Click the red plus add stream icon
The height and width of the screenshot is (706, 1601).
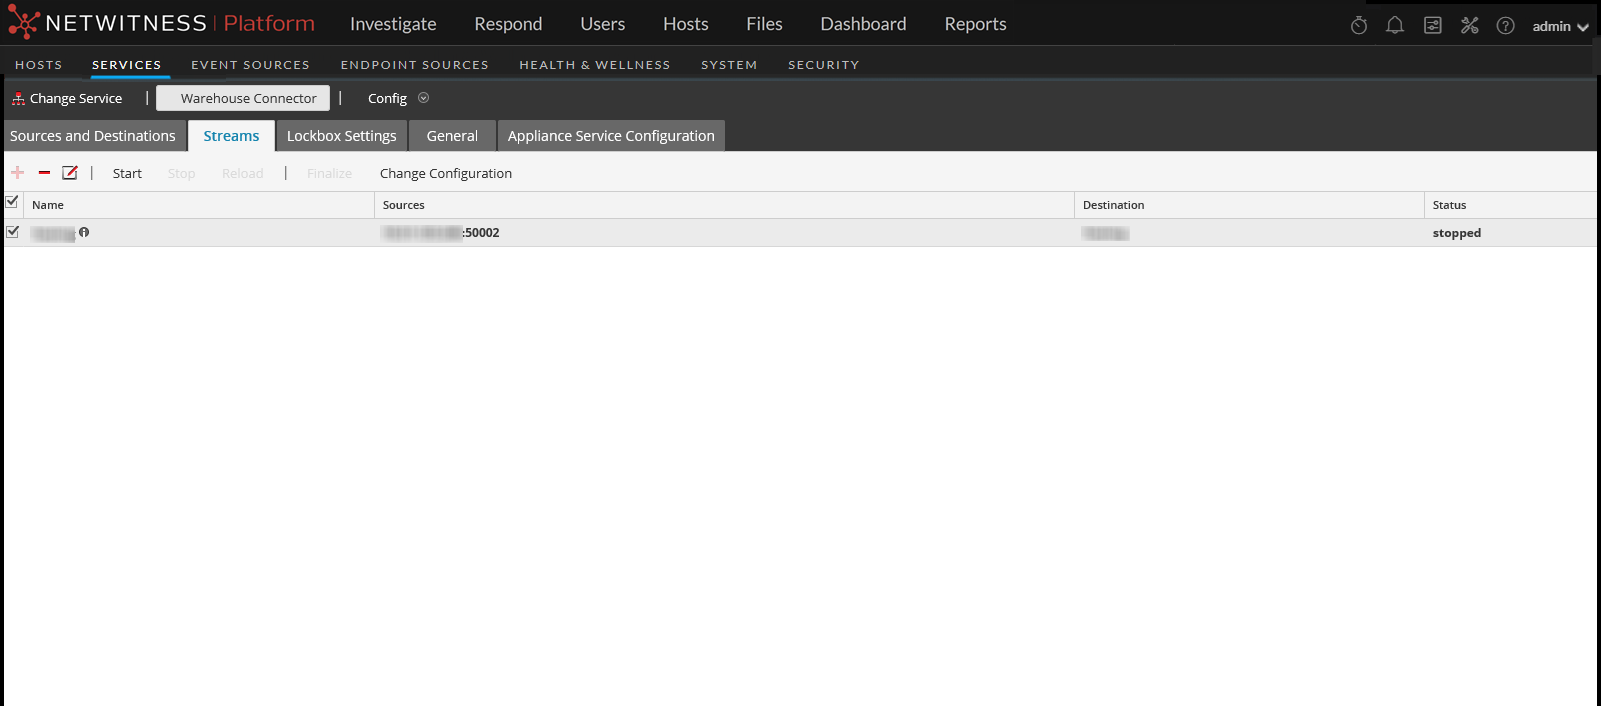point(17,173)
